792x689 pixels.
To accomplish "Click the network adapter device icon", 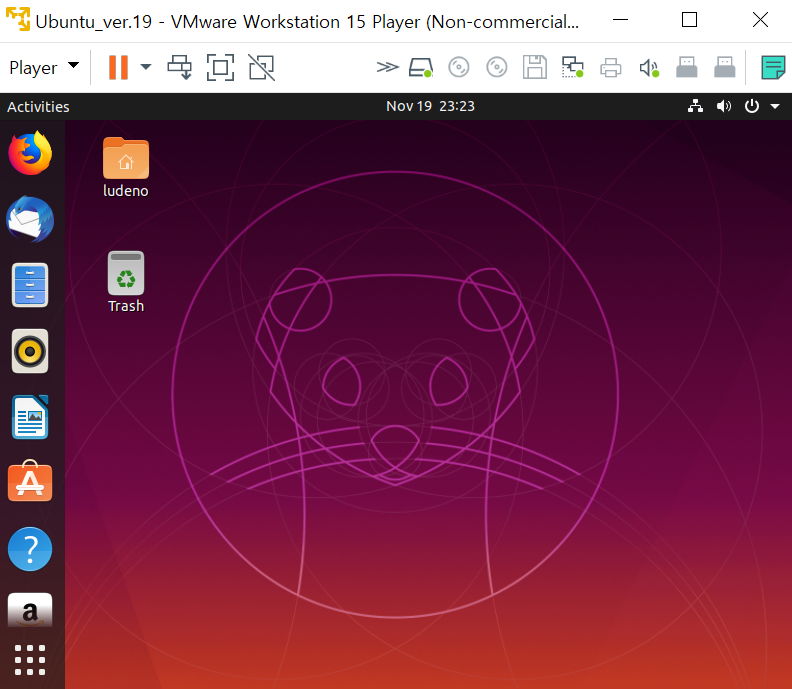I will click(573, 67).
